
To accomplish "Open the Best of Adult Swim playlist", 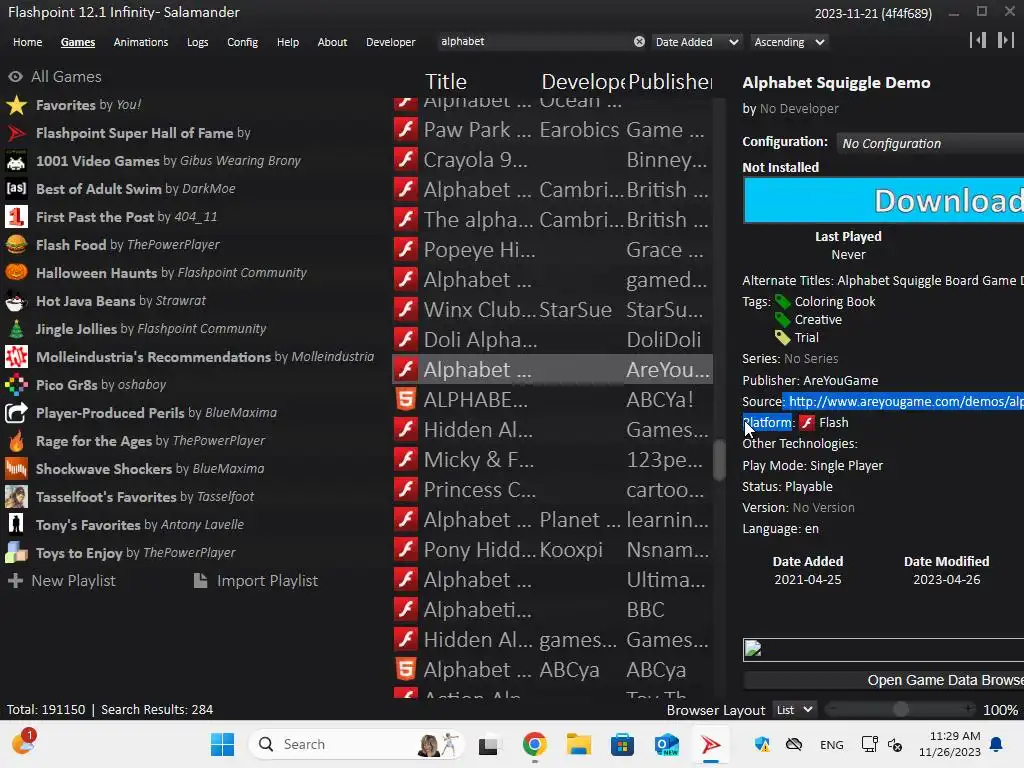I will (x=121, y=189).
